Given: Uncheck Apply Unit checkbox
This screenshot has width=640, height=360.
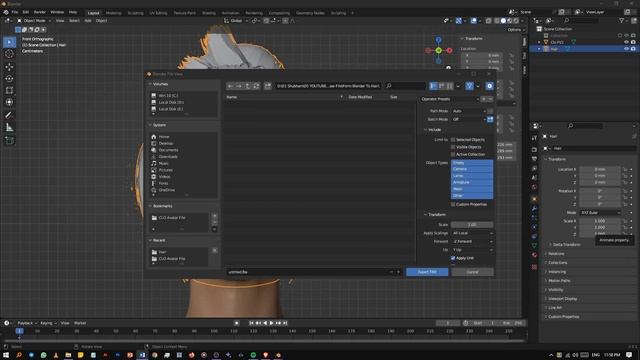Looking at the screenshot, I should pos(453,258).
